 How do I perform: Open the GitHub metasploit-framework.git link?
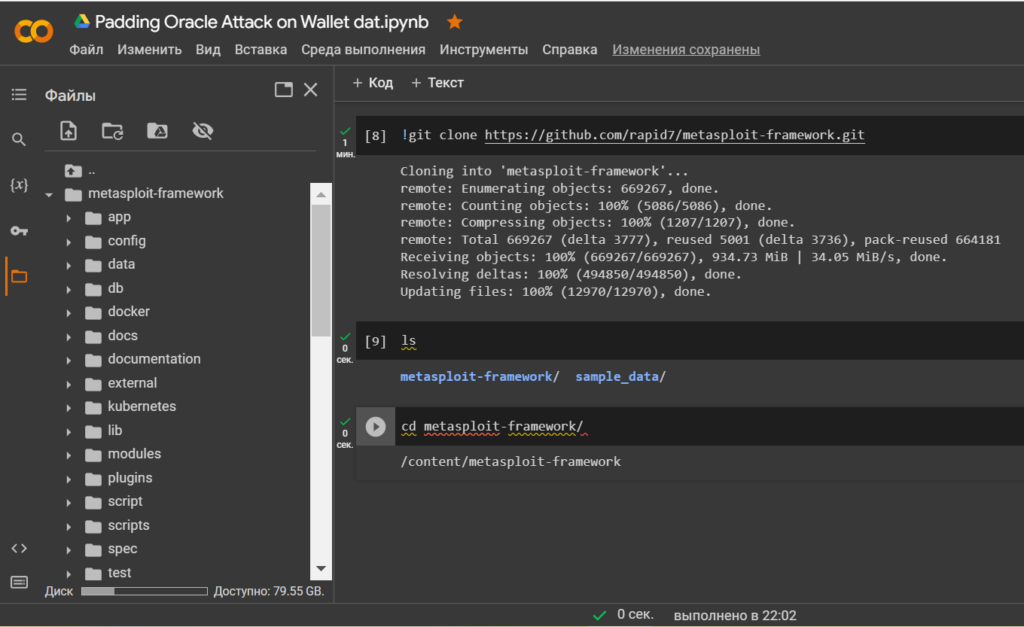[x=675, y=135]
